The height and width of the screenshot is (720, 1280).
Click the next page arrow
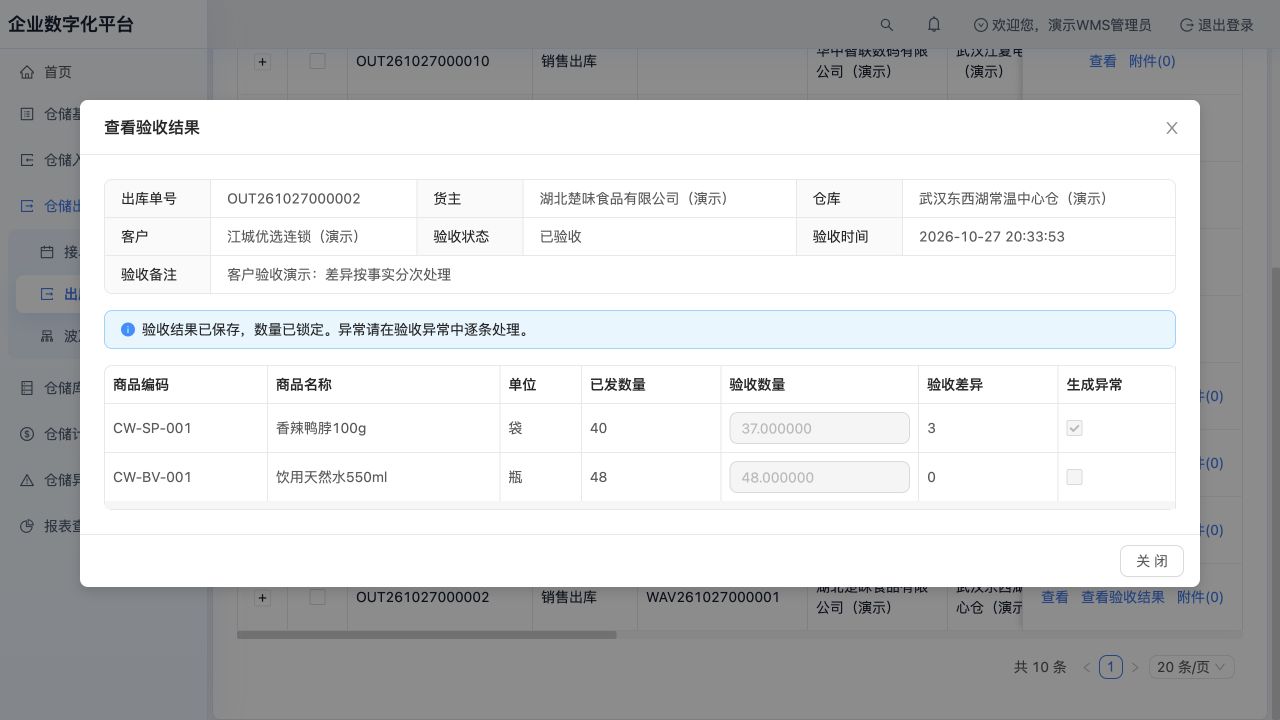click(1134, 667)
